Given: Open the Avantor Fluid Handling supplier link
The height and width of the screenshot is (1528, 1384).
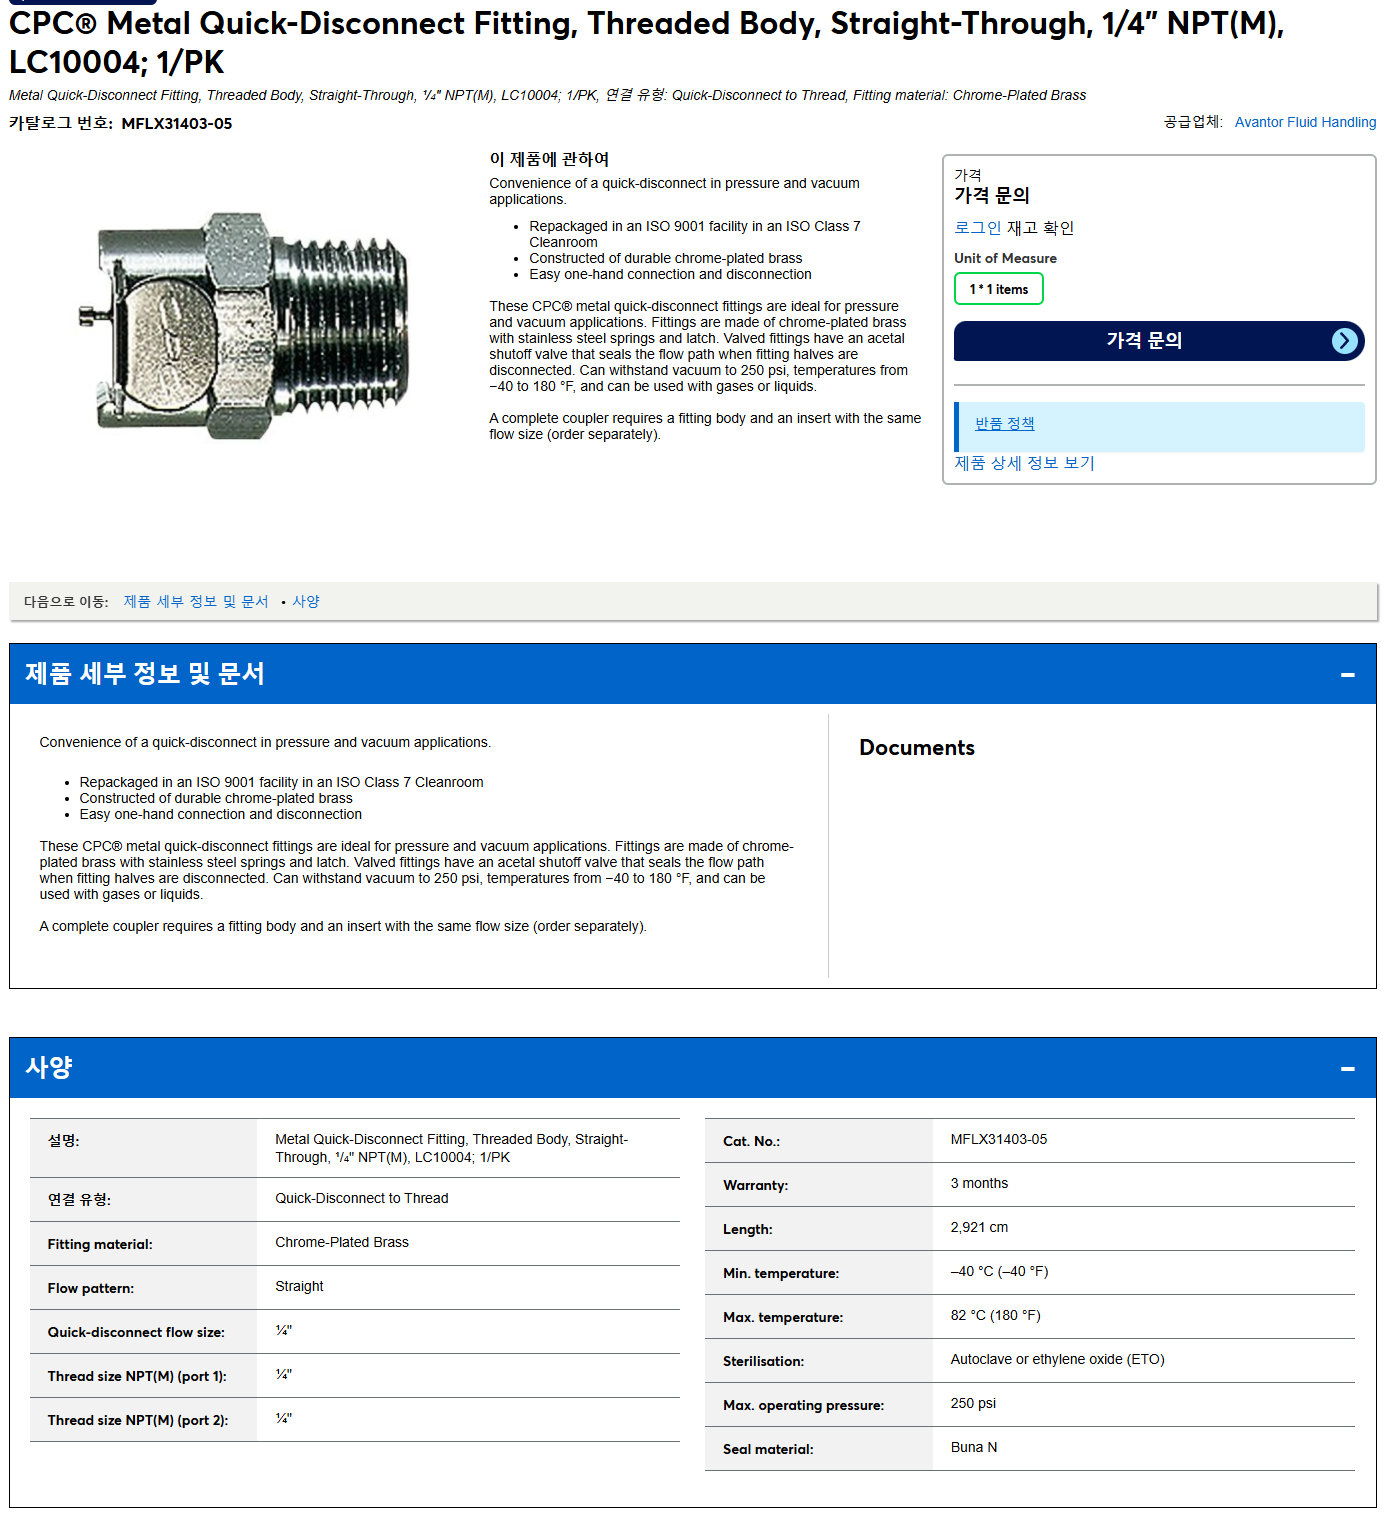Looking at the screenshot, I should pos(1305,122).
